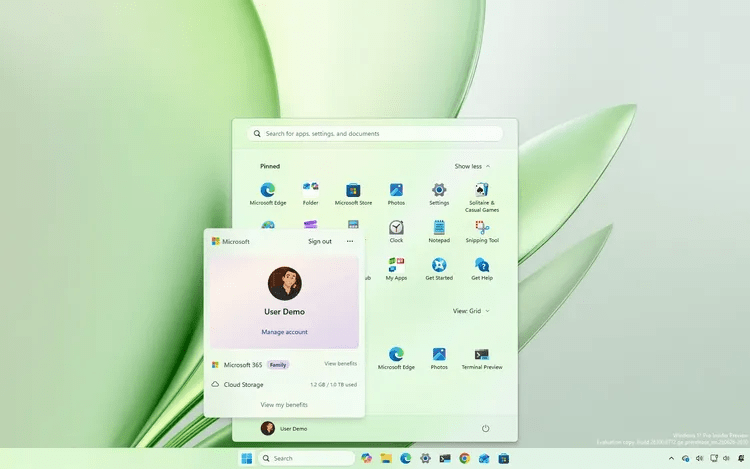Viewport: 750px width, 469px height.
Task: Select the Cloud Storage row
Action: click(285, 384)
